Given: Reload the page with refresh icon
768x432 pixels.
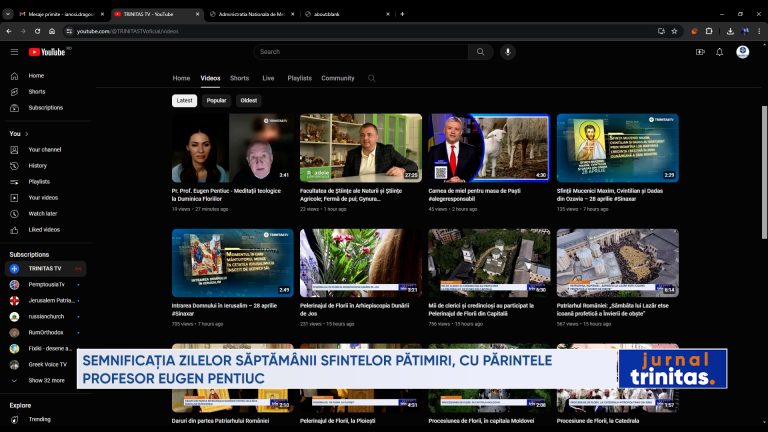Looking at the screenshot, I should [x=38, y=31].
